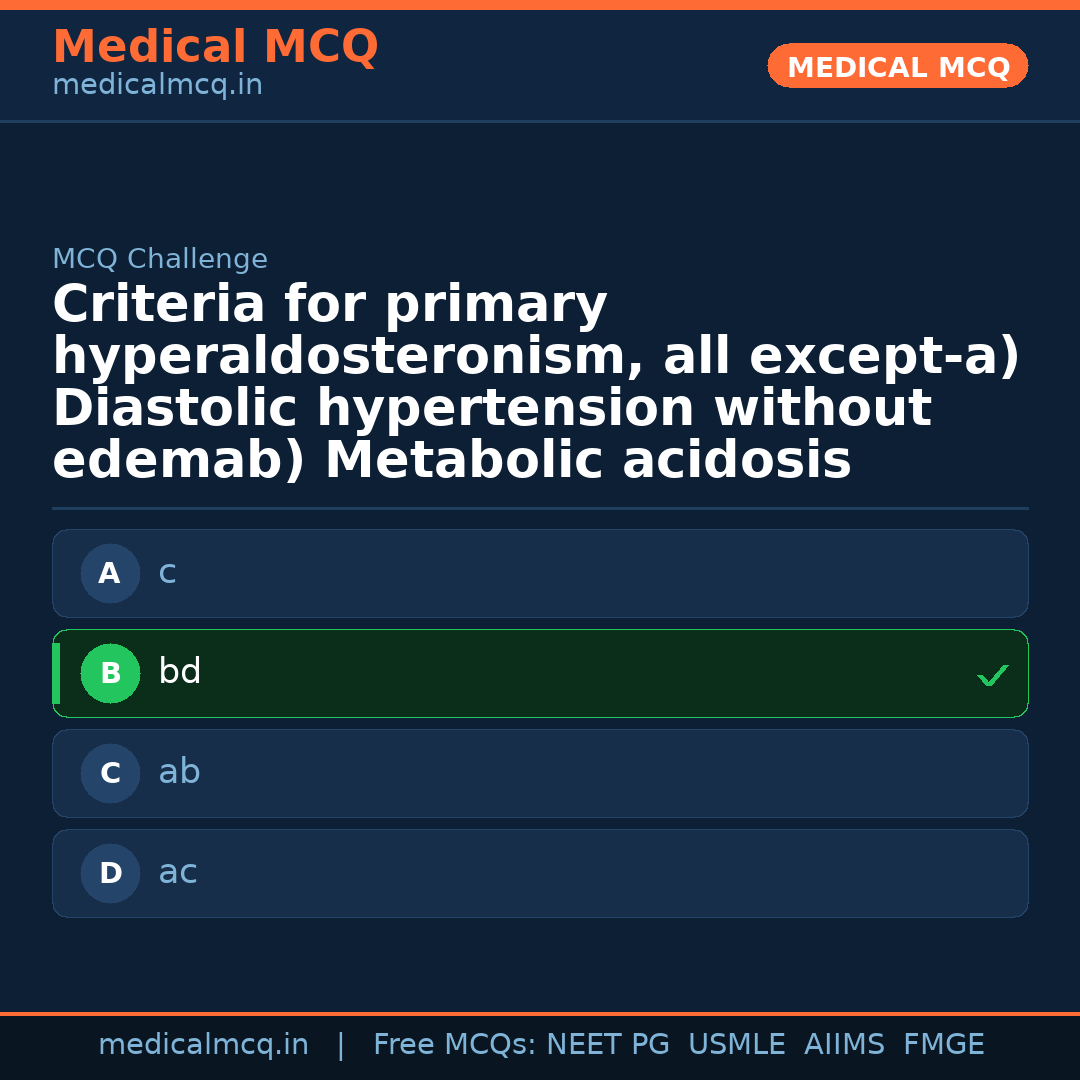Click the circular D option badge
This screenshot has width=1080, height=1080.
110,873
